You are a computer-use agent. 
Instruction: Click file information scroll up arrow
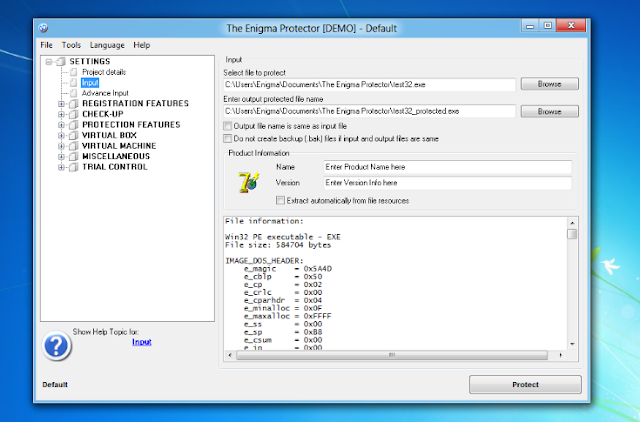pos(572,223)
